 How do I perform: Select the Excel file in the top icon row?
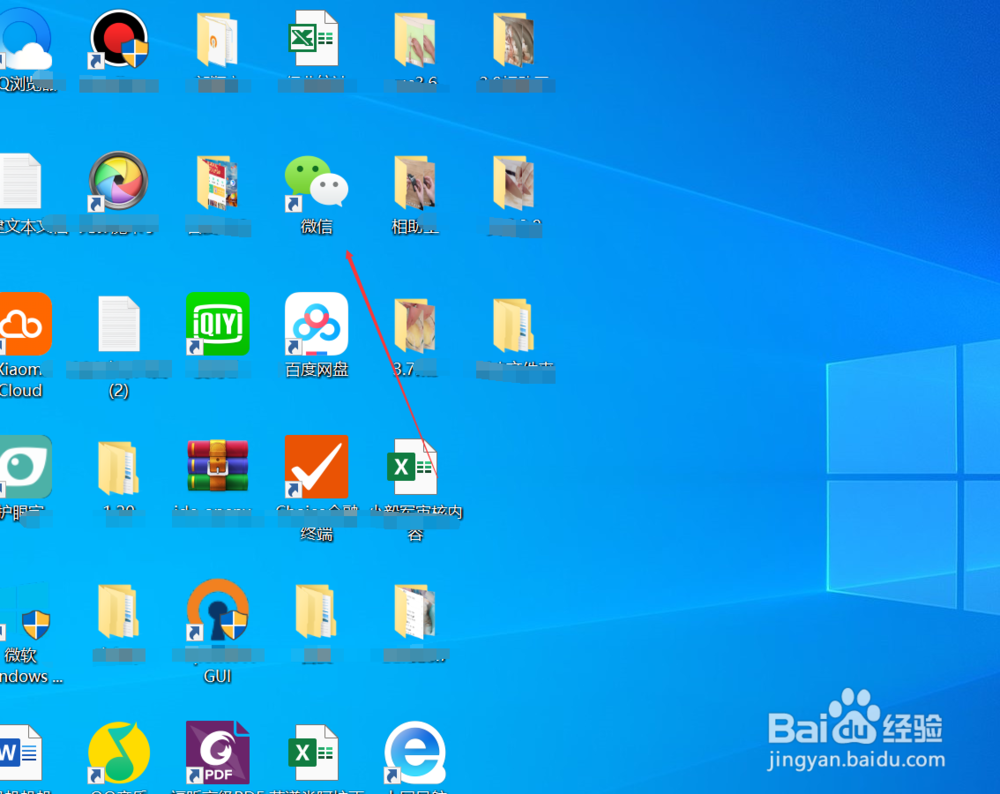pos(313,38)
